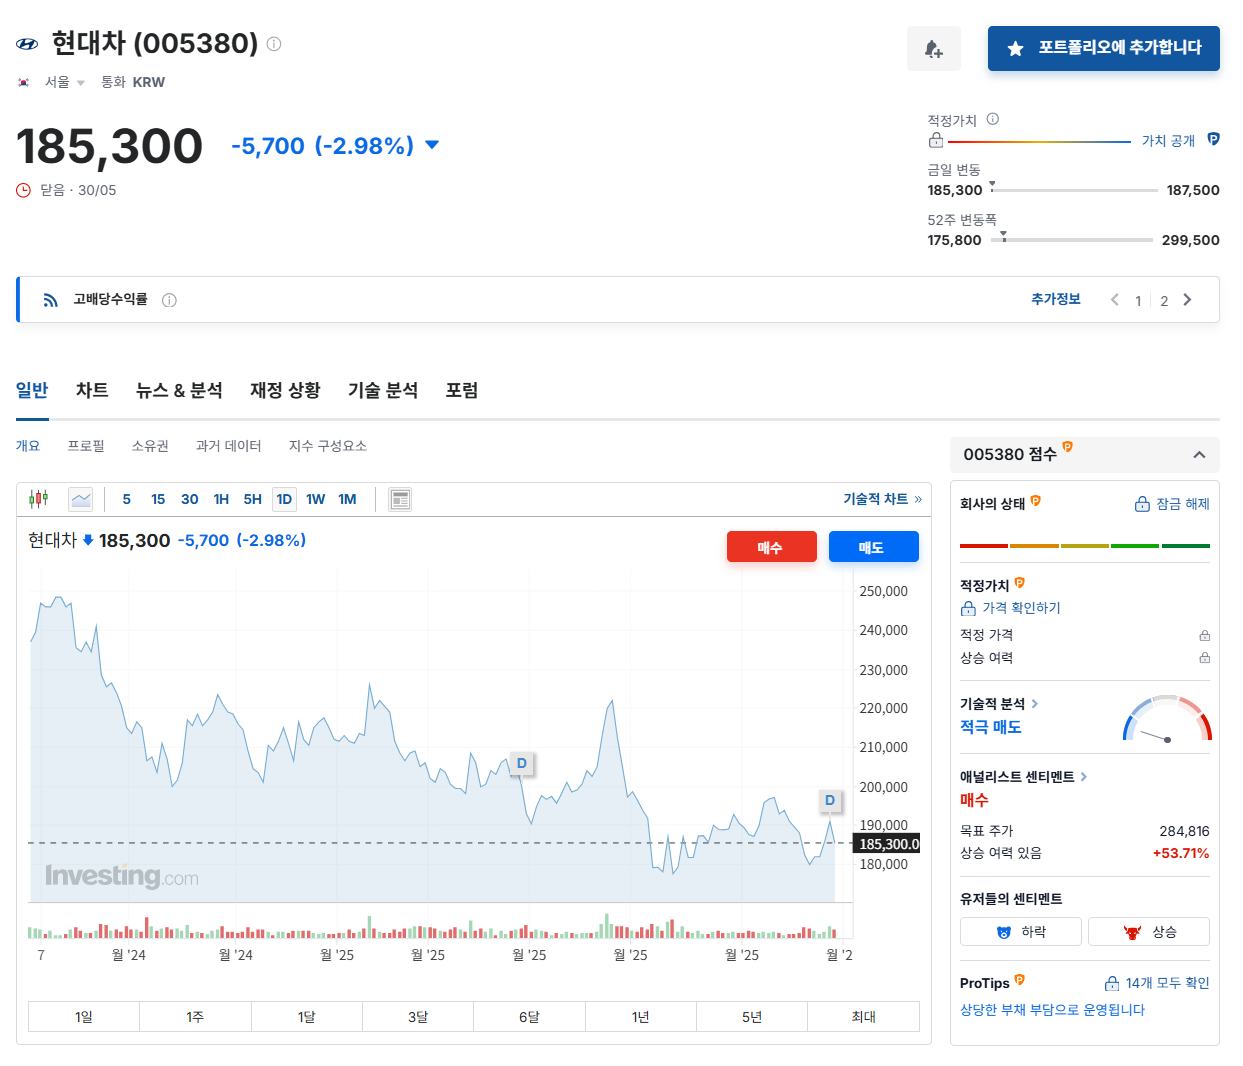Vote 상승 with the bull button
This screenshot has height=1066, width=1243.
click(x=1149, y=932)
